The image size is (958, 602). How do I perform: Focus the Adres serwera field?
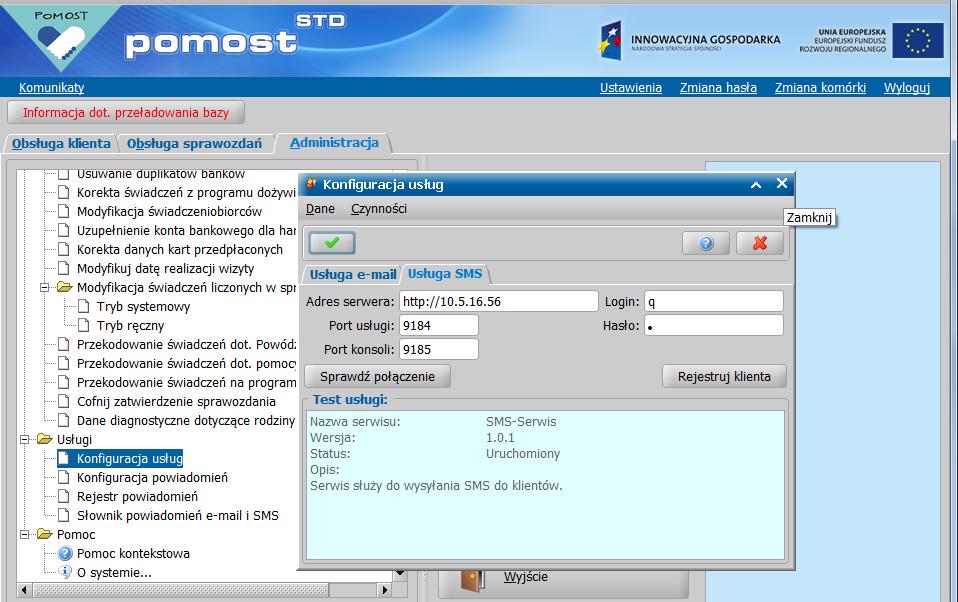point(499,301)
